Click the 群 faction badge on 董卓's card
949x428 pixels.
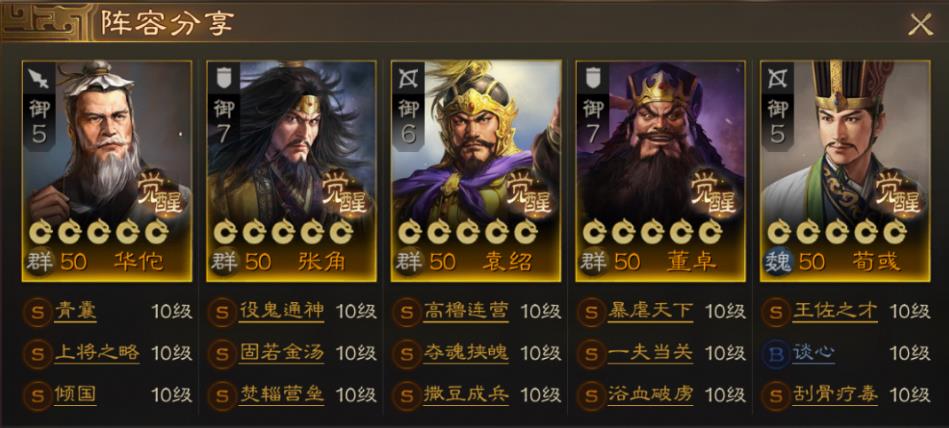point(593,262)
